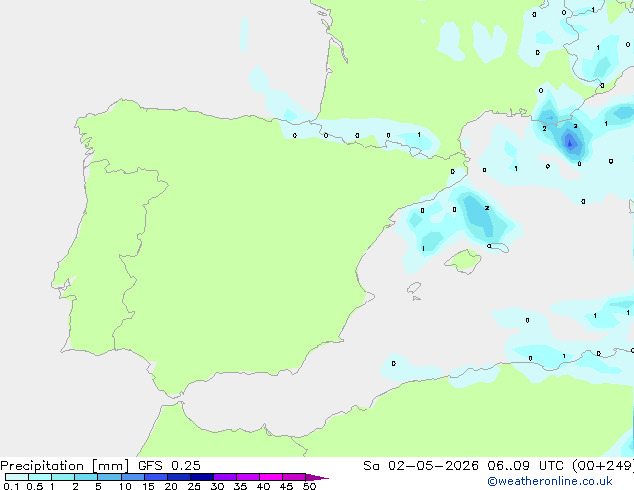The height and width of the screenshot is (490, 634).
Task: Click the 2–5 mm legend color swatch
Action: point(86,477)
